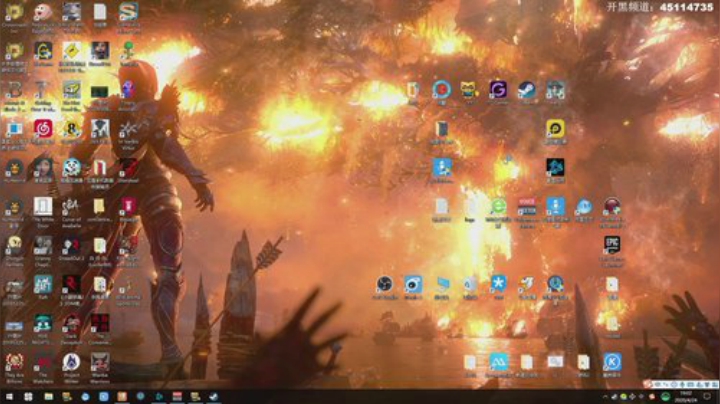Select the blue S icon in the top row
This screenshot has width=720, height=404.
pos(128,12)
